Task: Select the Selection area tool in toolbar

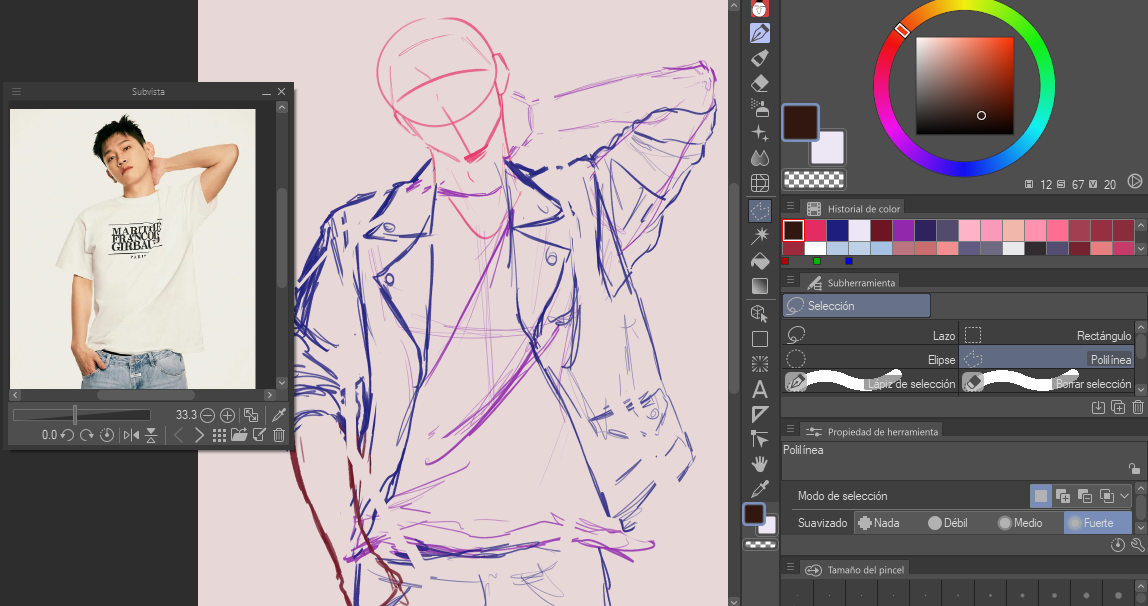Action: [x=760, y=211]
